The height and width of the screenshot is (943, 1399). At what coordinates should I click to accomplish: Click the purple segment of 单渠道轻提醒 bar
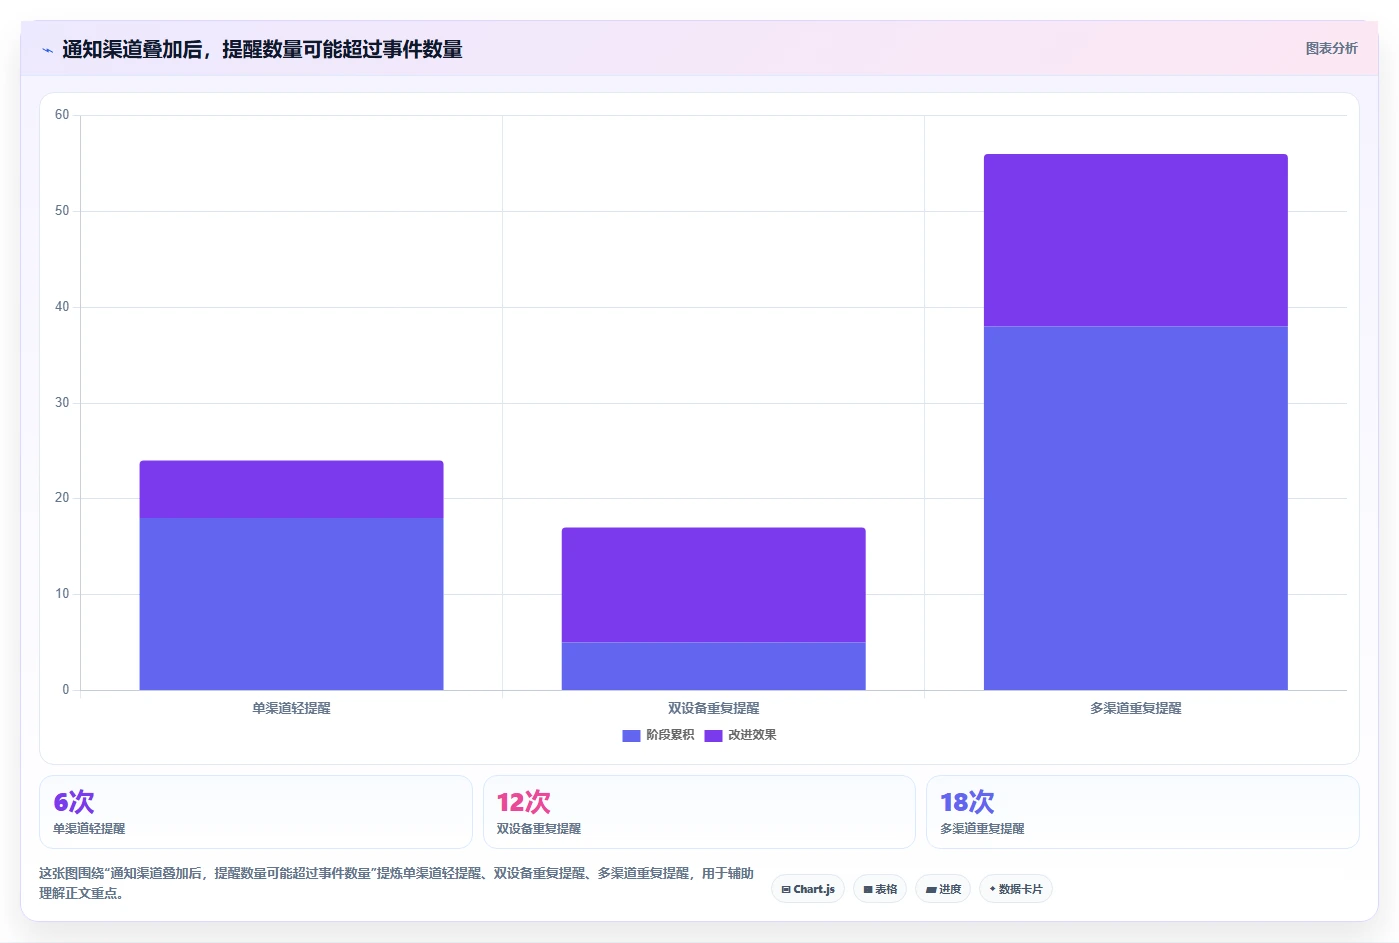[x=291, y=489]
